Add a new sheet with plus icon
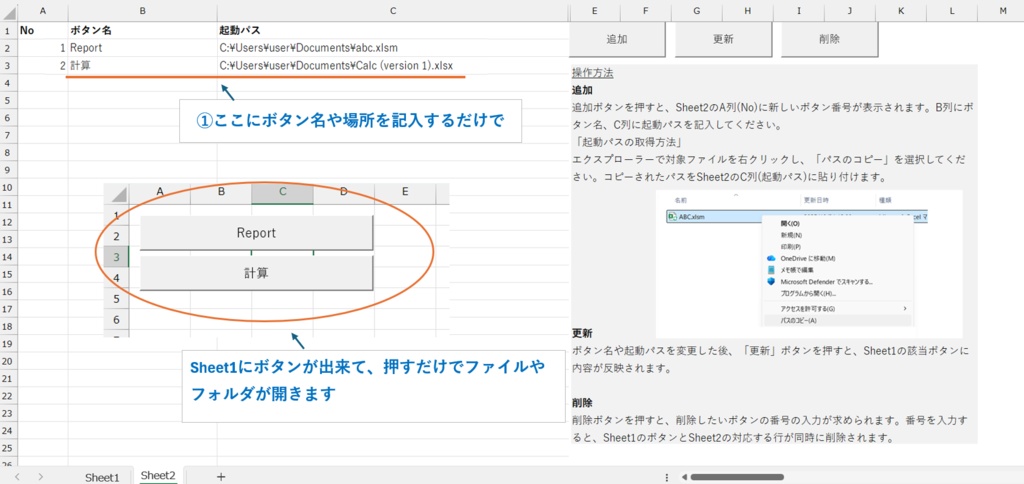The image size is (1024, 484). [x=221, y=477]
